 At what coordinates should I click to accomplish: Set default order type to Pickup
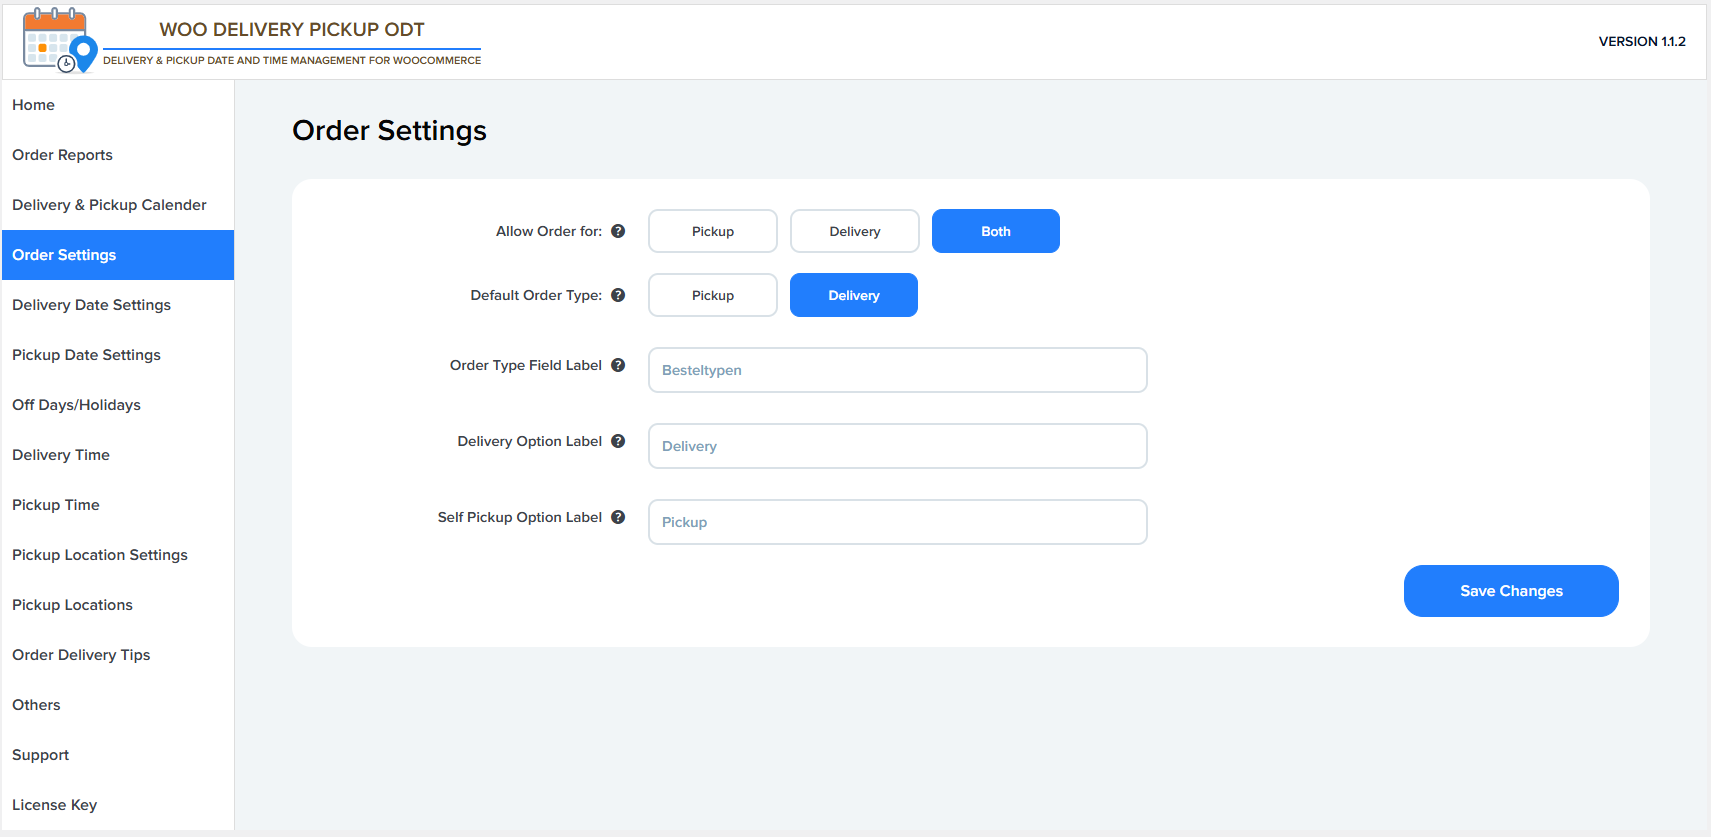(712, 295)
